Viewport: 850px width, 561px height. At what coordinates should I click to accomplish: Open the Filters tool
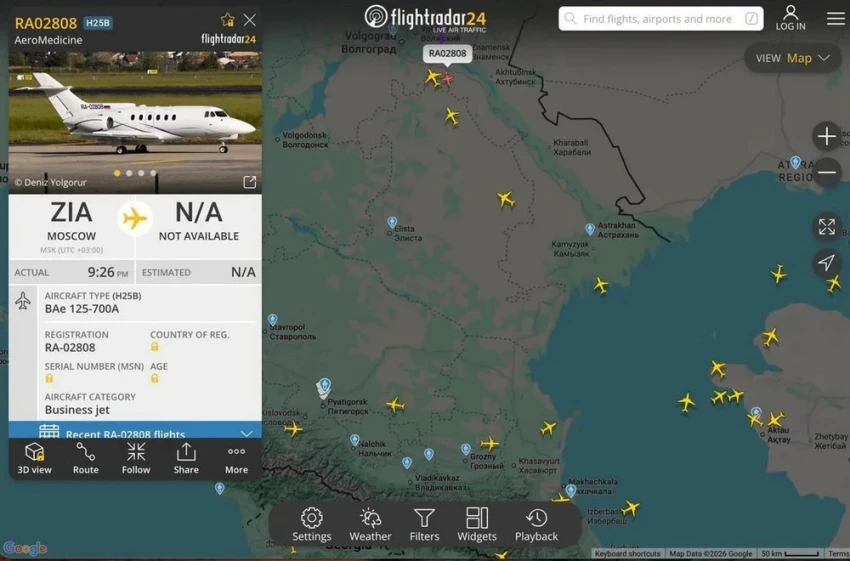[x=424, y=524]
